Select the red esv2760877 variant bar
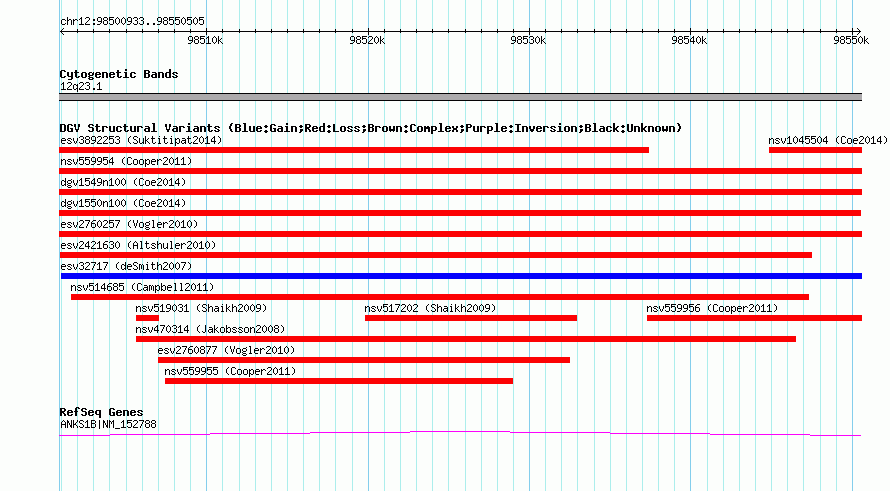The height and width of the screenshot is (491, 890). [364, 360]
